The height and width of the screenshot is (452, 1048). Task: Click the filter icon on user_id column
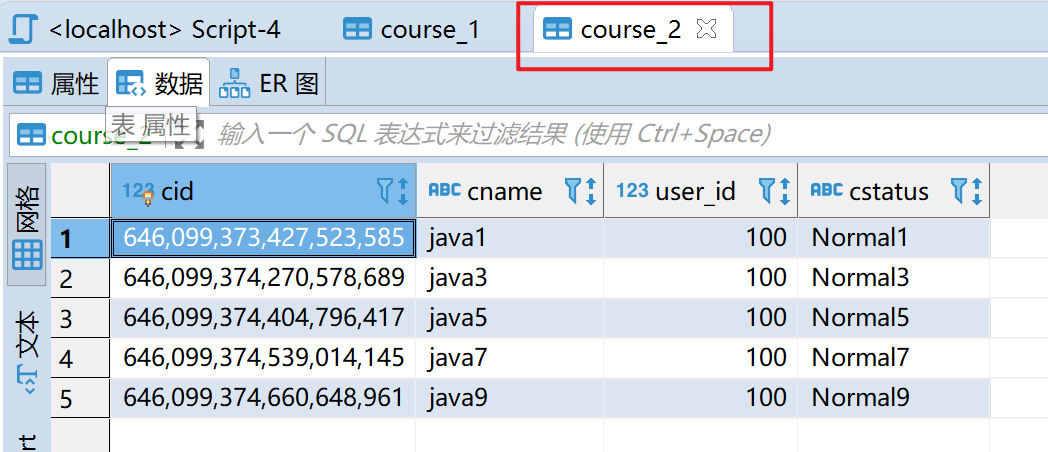[x=767, y=190]
